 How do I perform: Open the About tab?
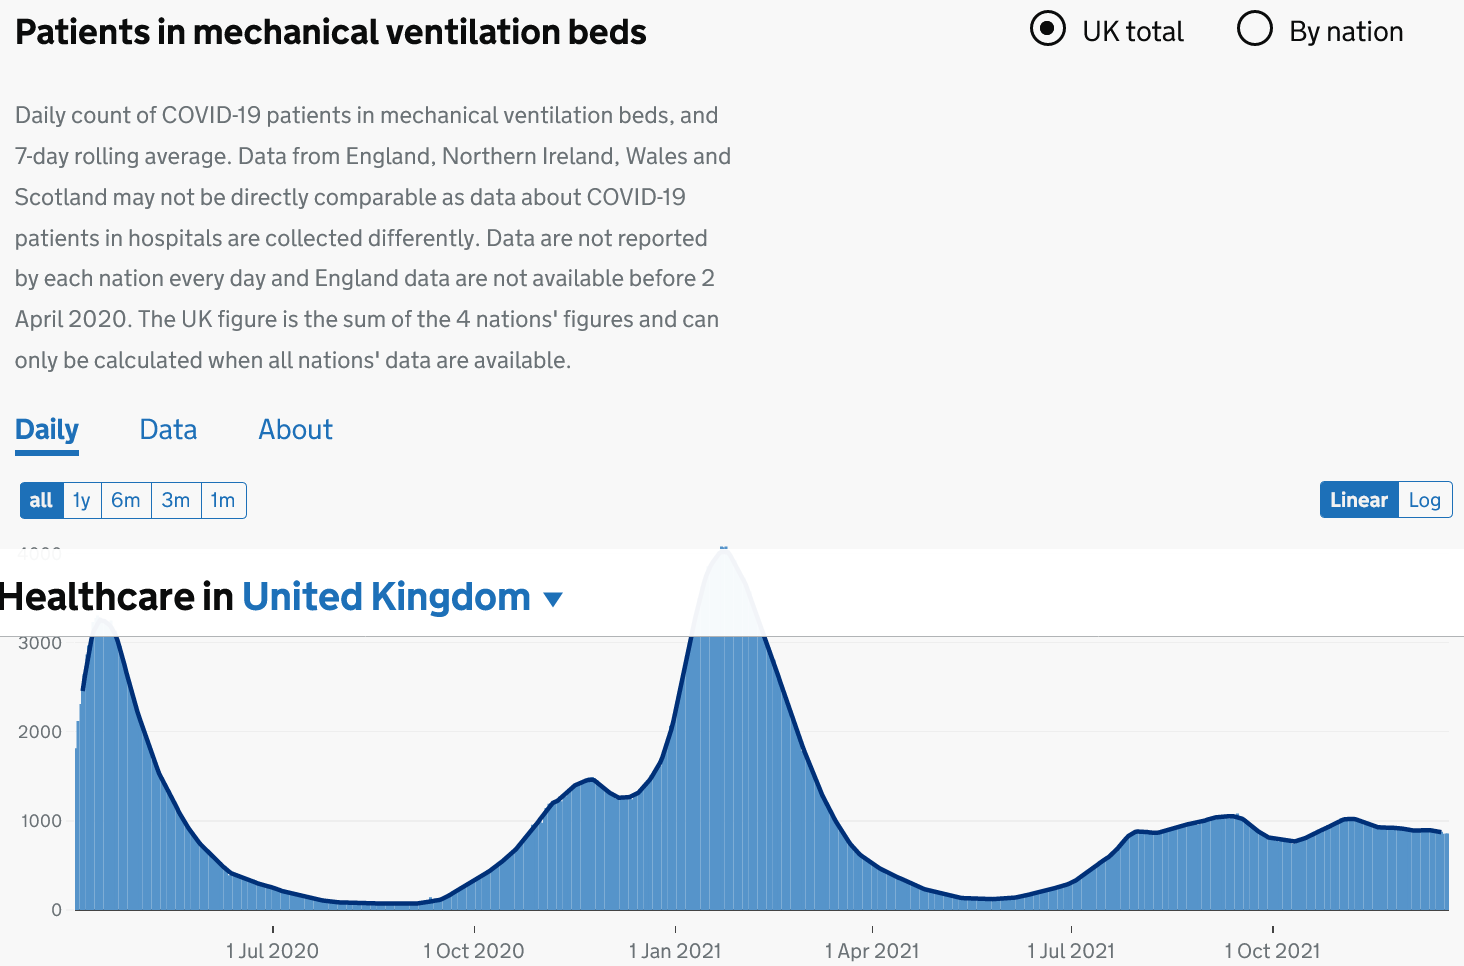[x=295, y=430]
